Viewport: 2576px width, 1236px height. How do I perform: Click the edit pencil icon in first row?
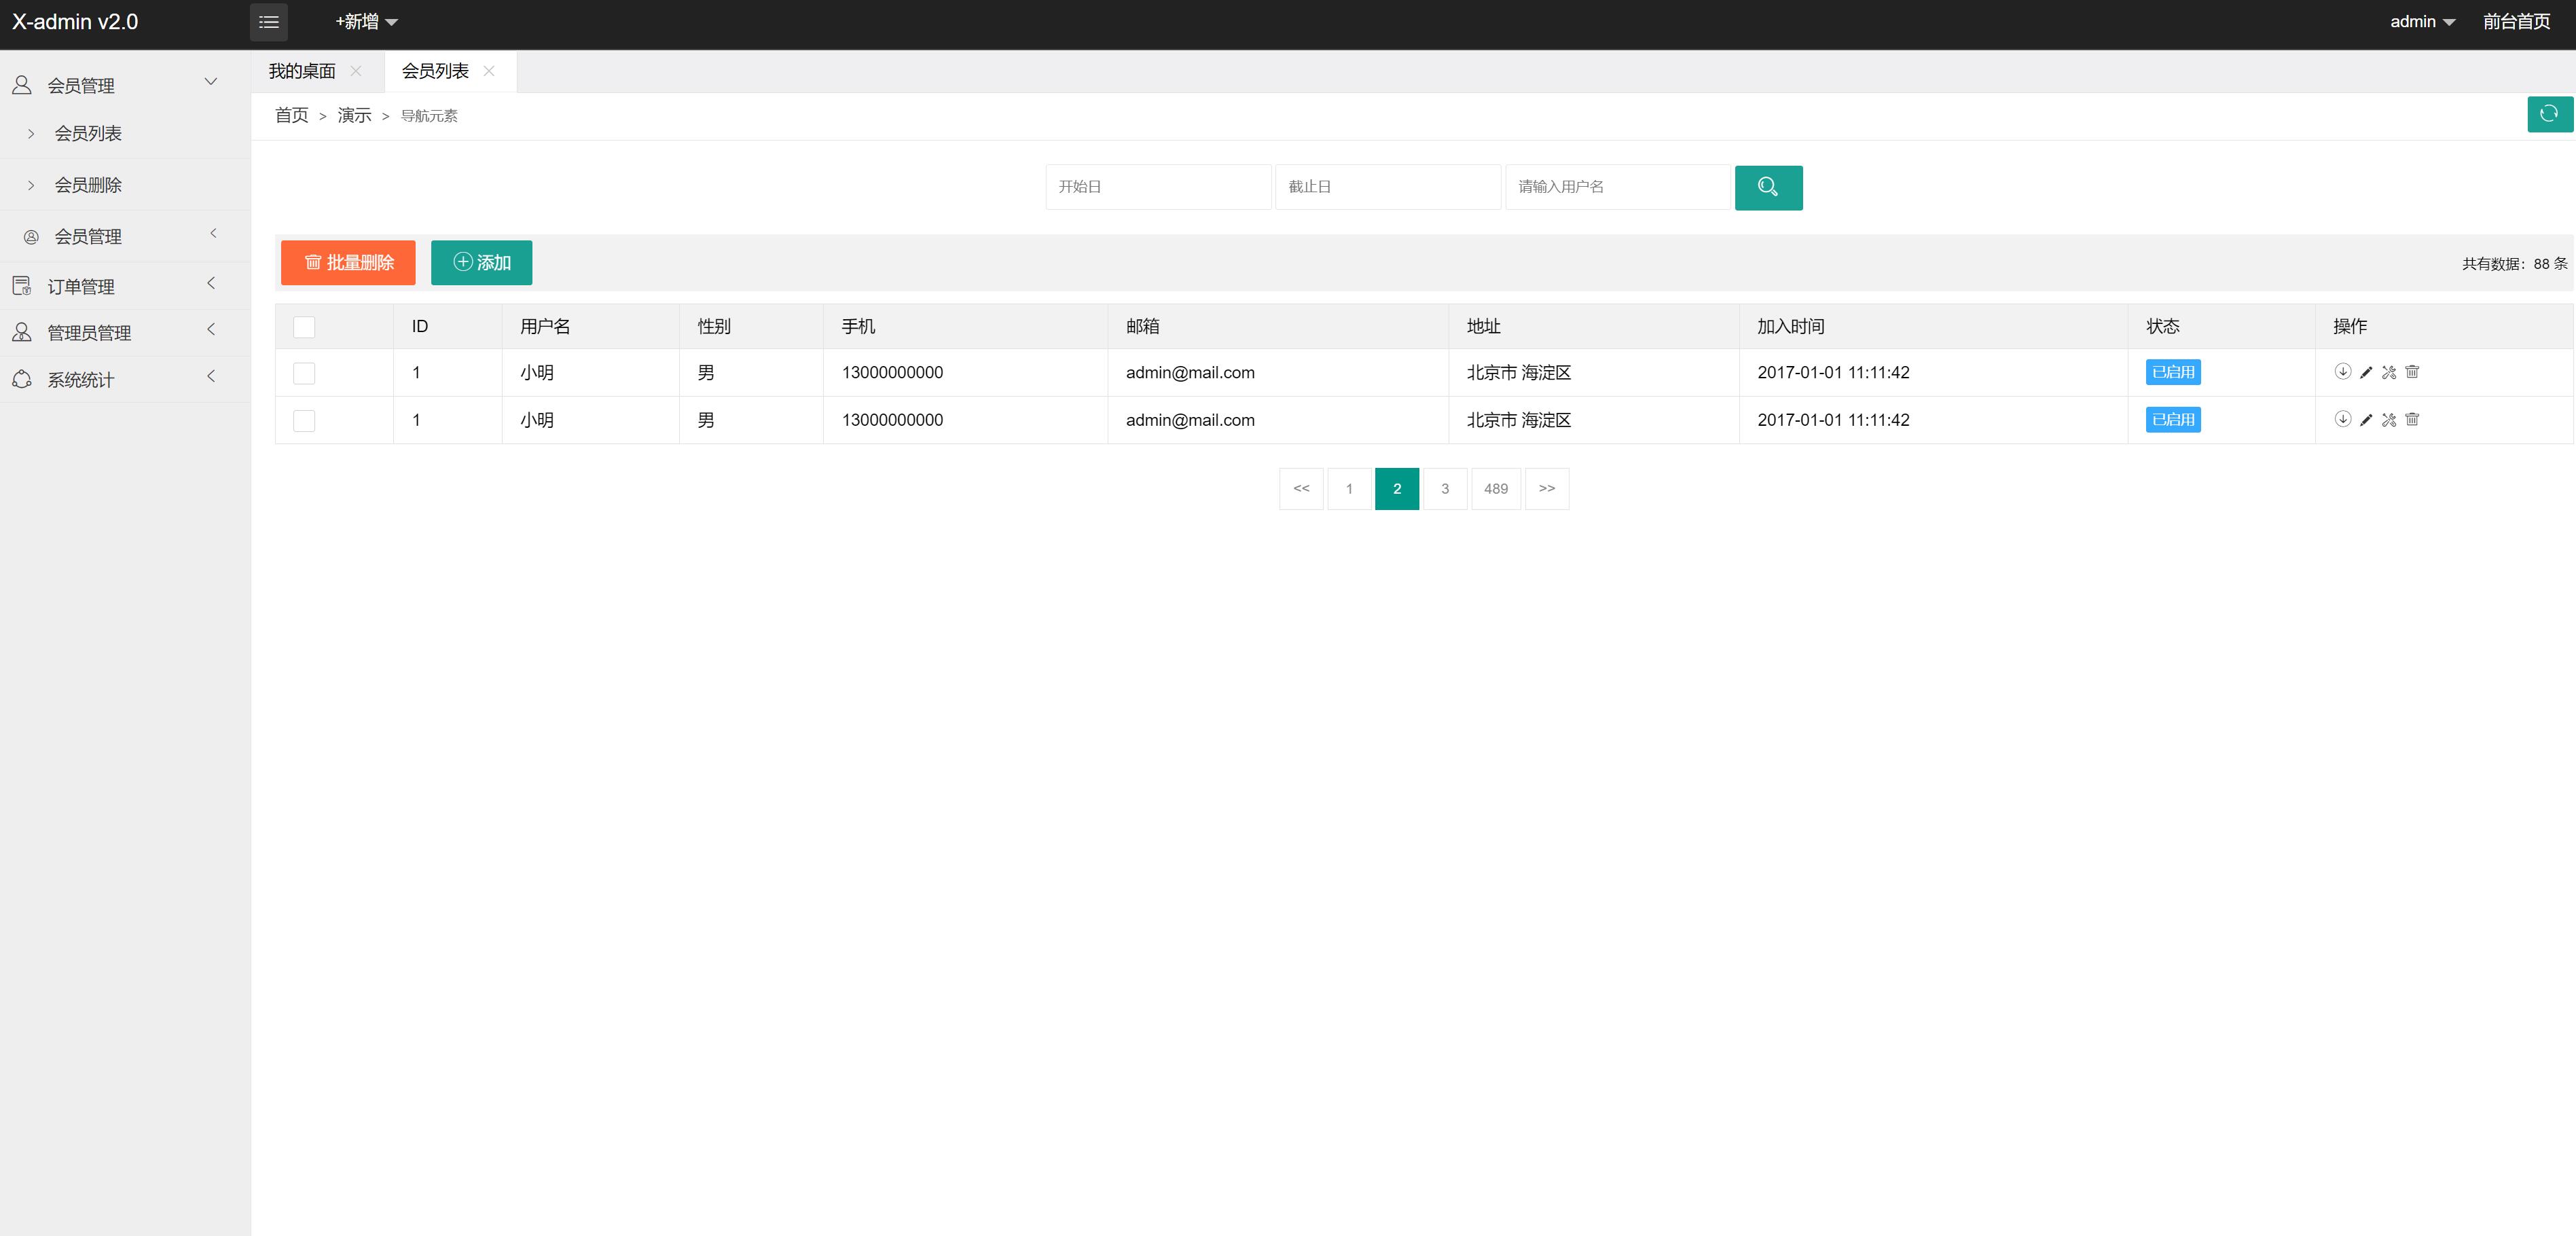click(x=2366, y=372)
